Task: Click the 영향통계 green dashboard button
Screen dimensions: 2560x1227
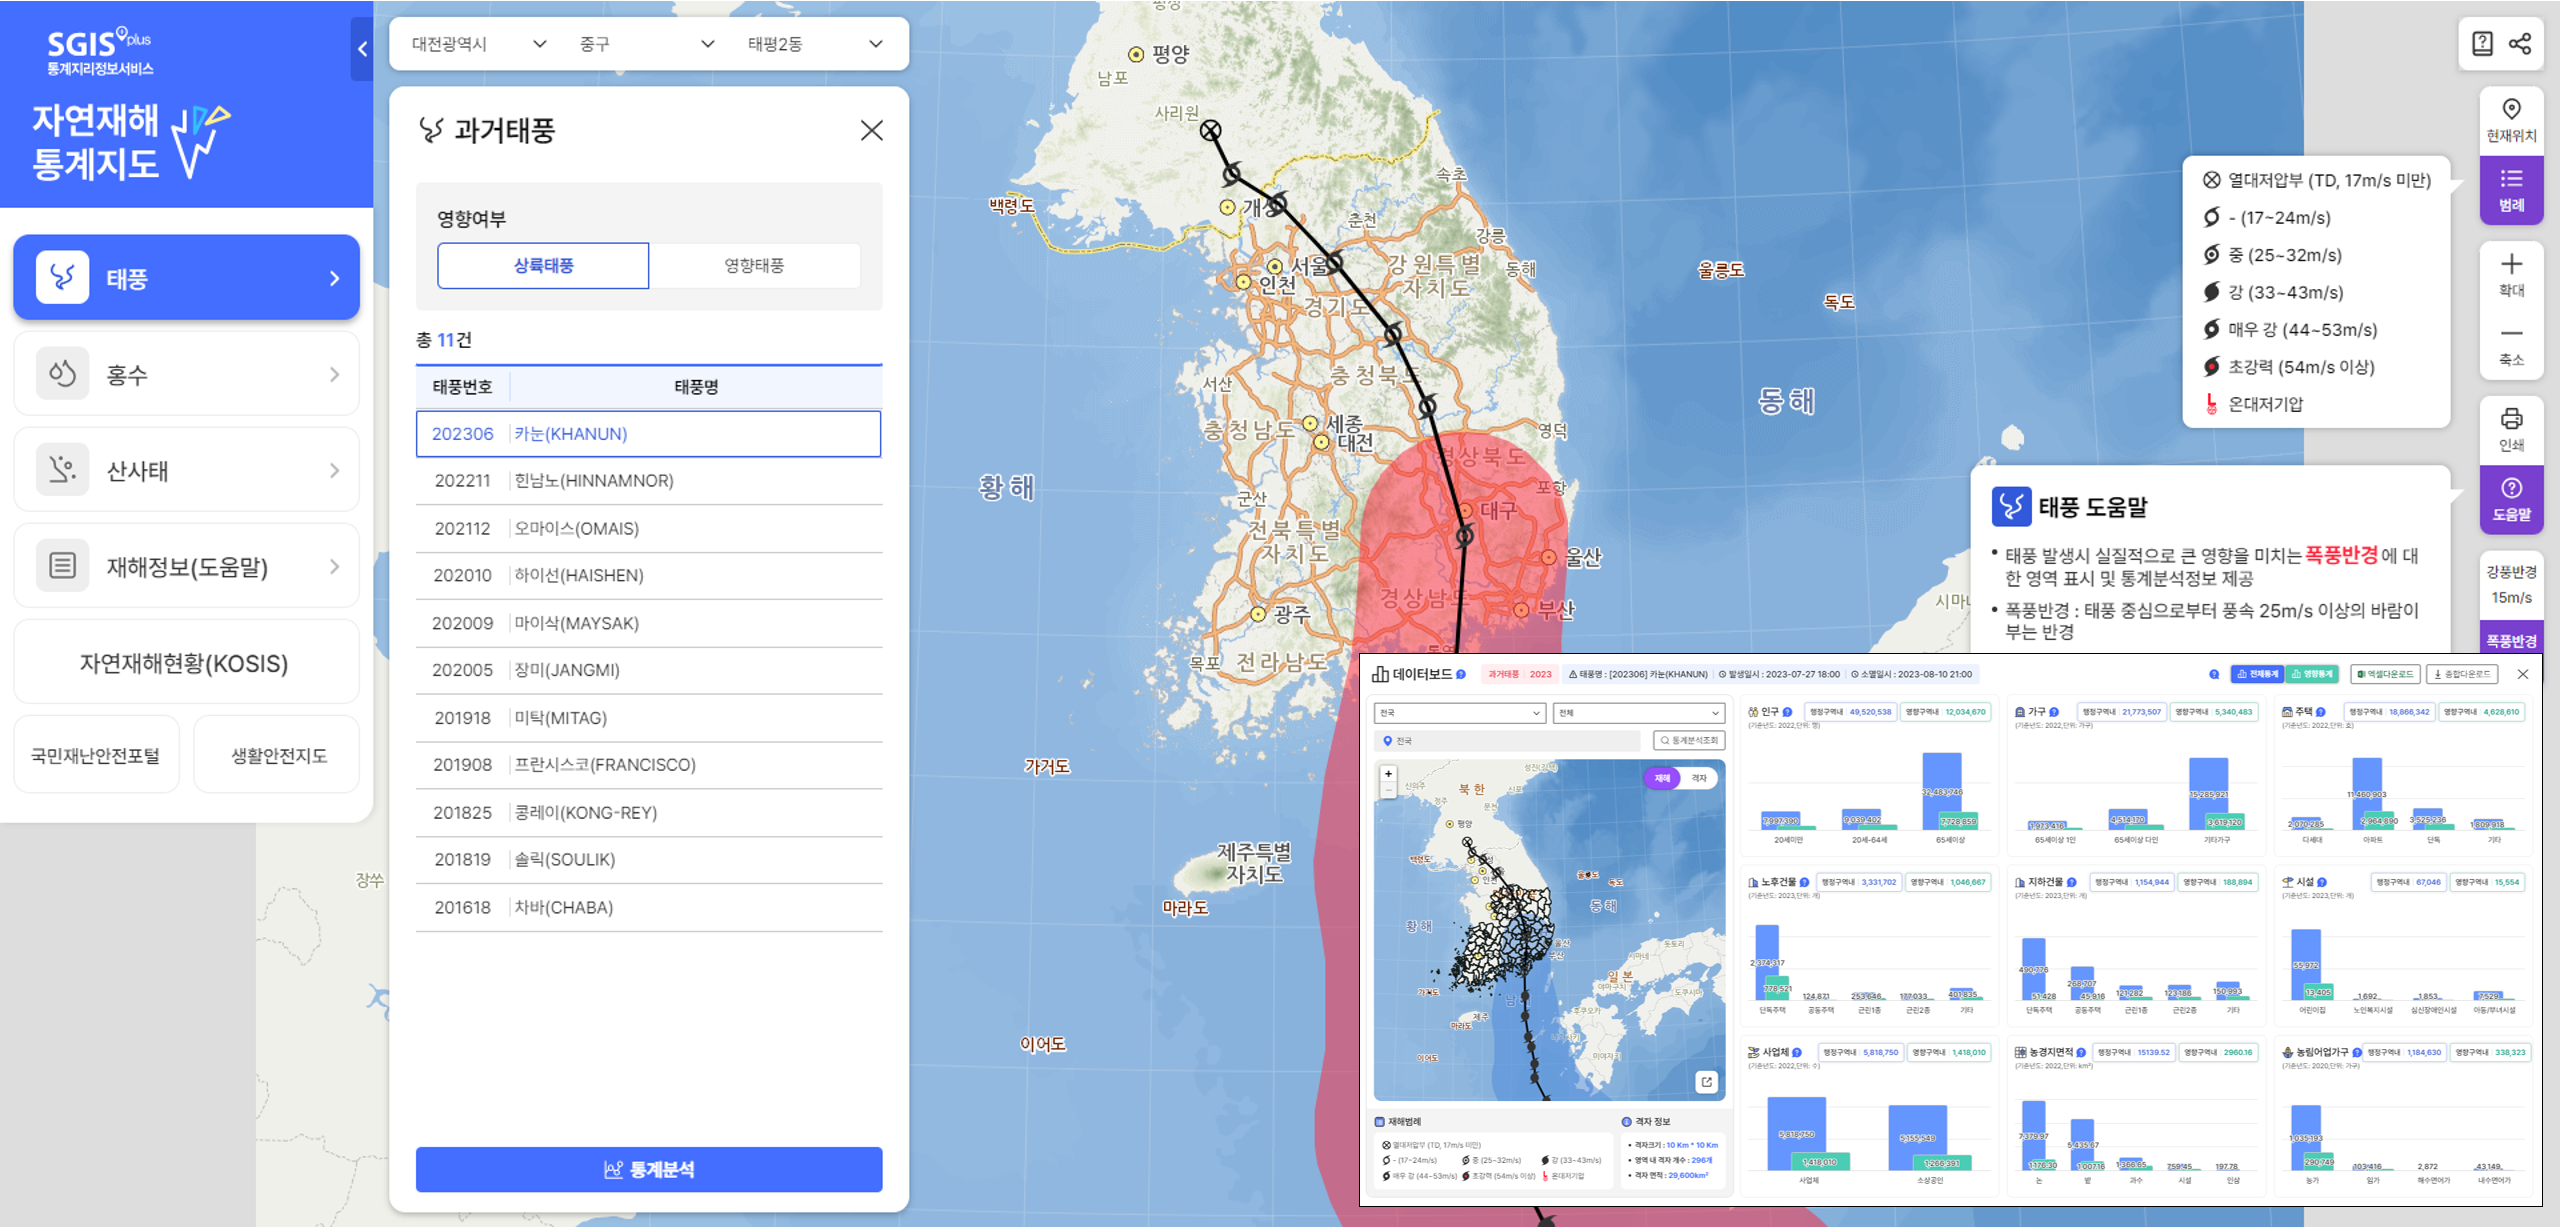Action: pyautogui.click(x=2312, y=674)
